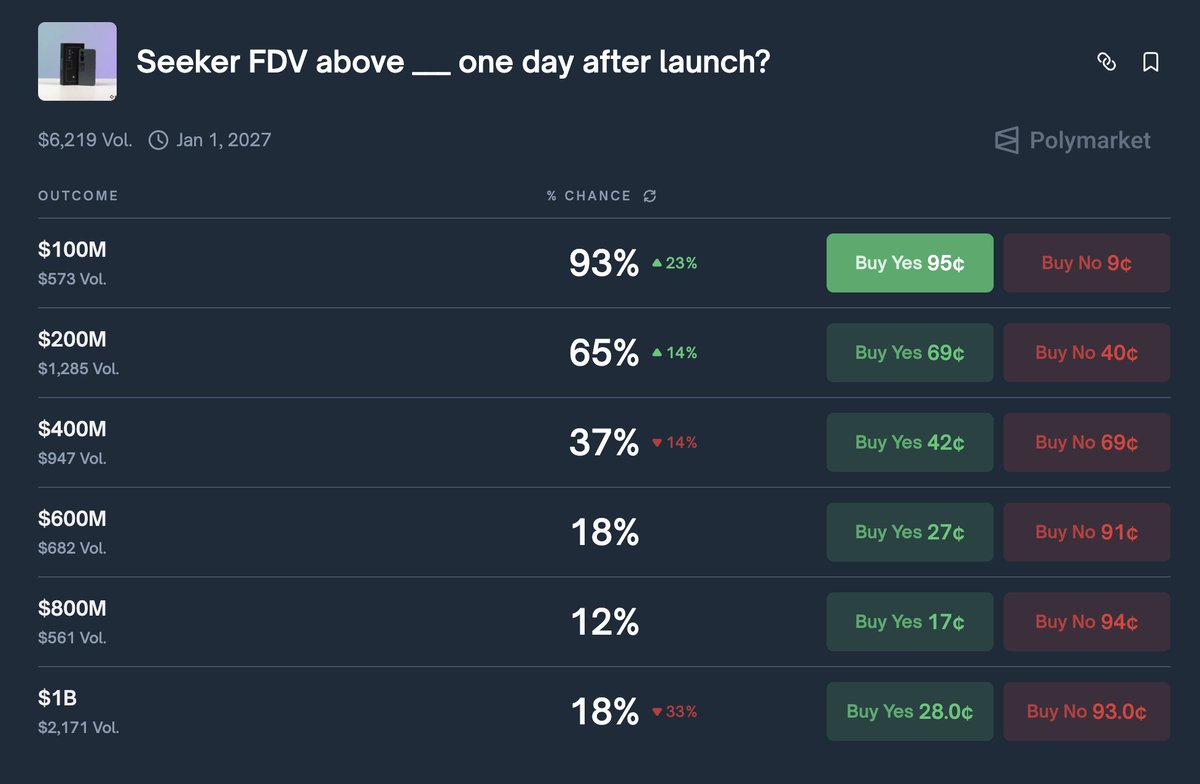1200x784 pixels.
Task: Buy No at 69¢ for $400M
Action: [1086, 442]
